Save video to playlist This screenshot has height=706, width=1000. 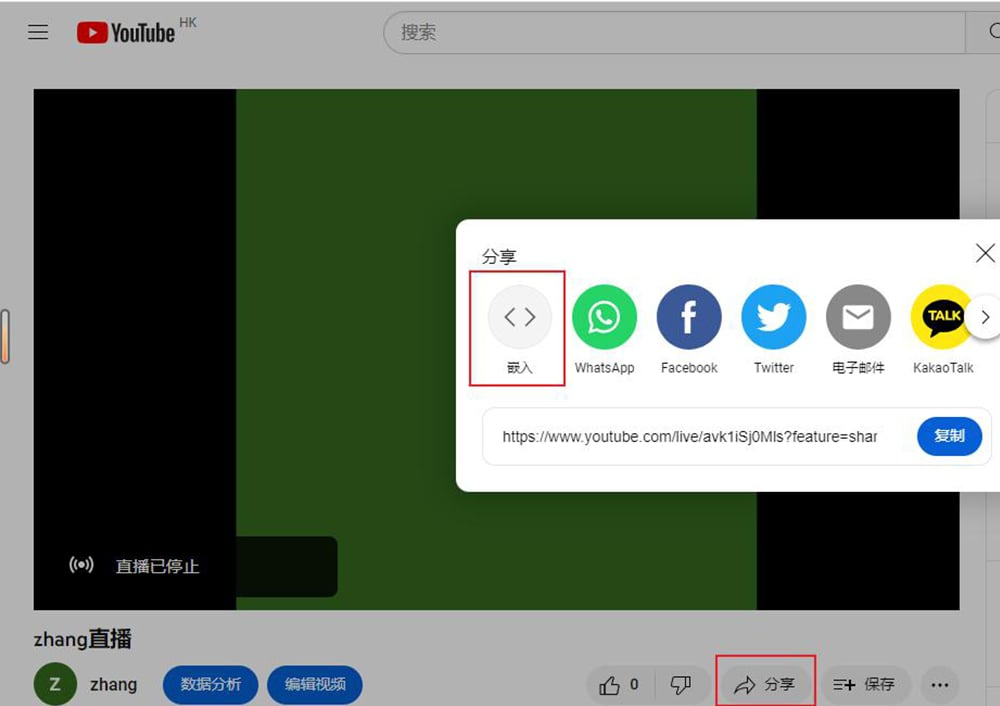click(865, 685)
